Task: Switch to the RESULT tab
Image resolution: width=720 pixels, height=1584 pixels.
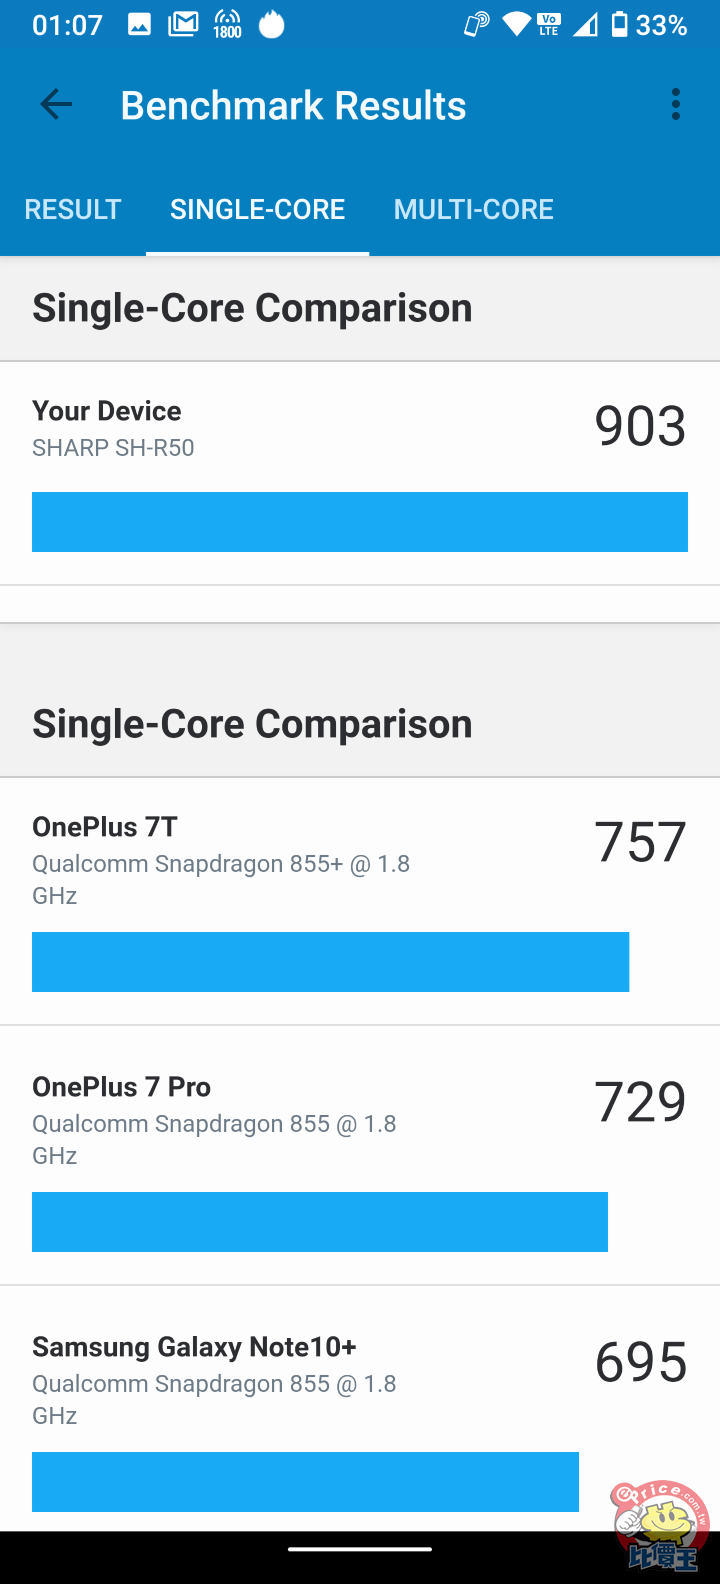Action: click(x=73, y=209)
